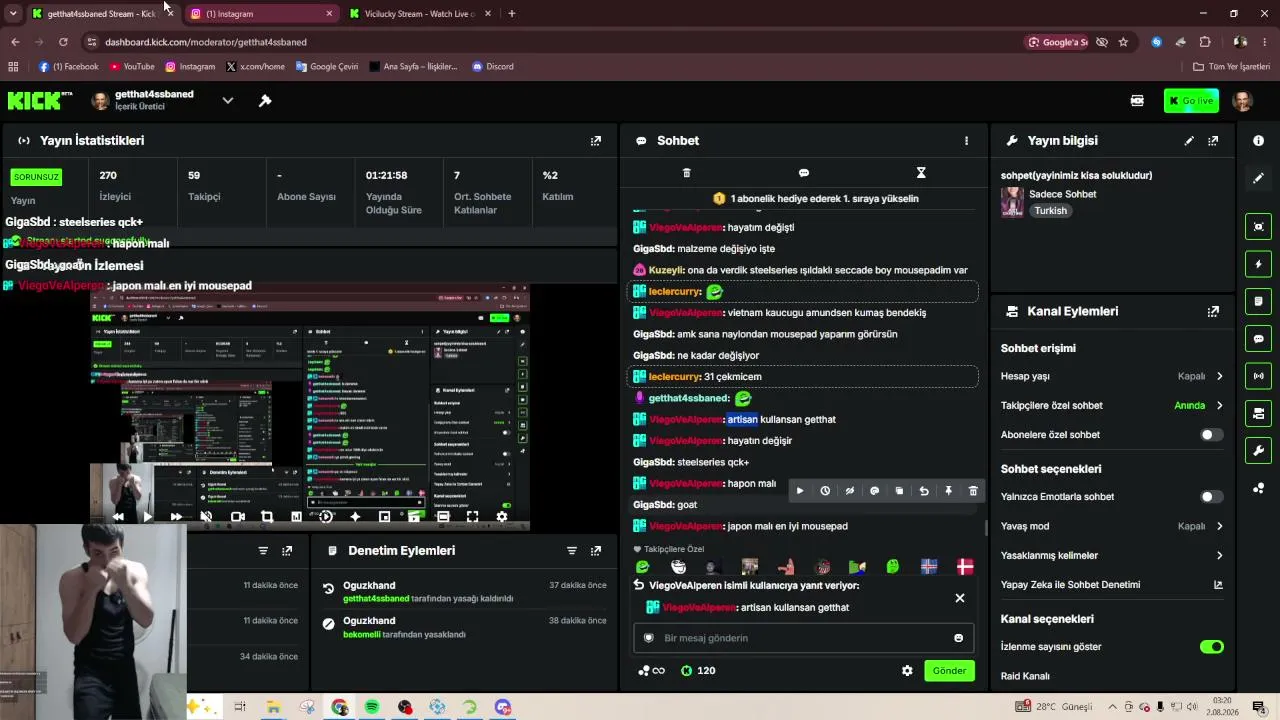Click the play icon in message toolbar
This screenshot has width=1280, height=720.
click(800, 491)
